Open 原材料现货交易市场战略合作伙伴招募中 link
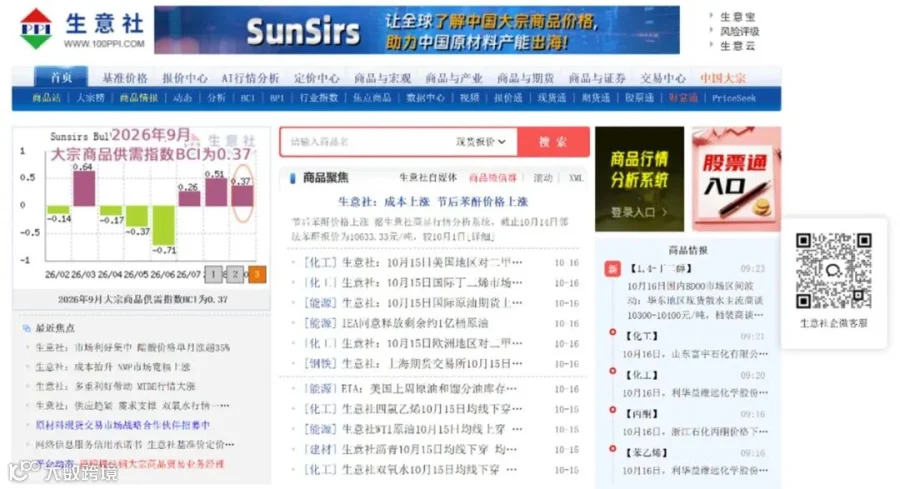This screenshot has height=489, width=900. 123,425
